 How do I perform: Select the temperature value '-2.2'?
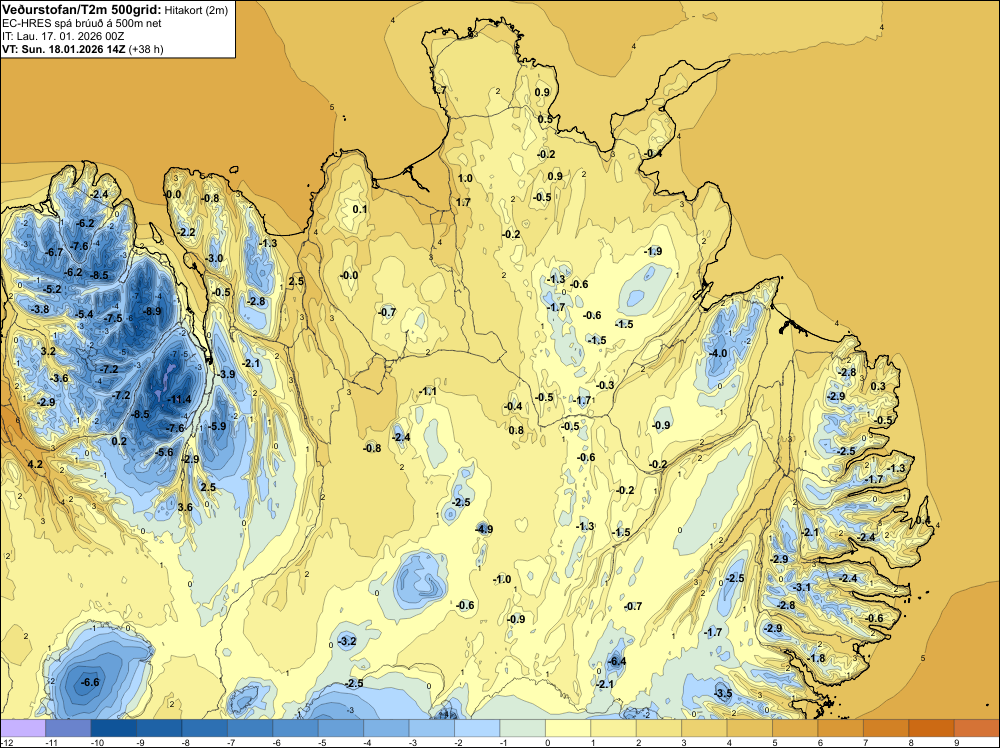pos(187,232)
